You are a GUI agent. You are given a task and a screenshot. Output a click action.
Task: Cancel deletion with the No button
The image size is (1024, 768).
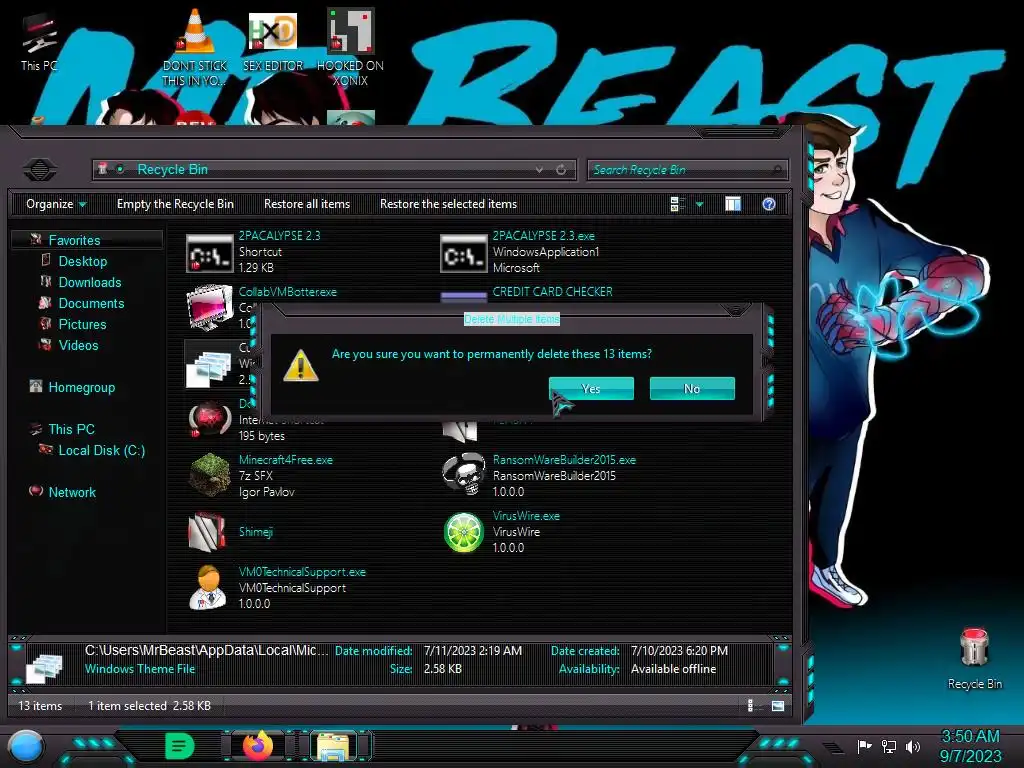(692, 389)
